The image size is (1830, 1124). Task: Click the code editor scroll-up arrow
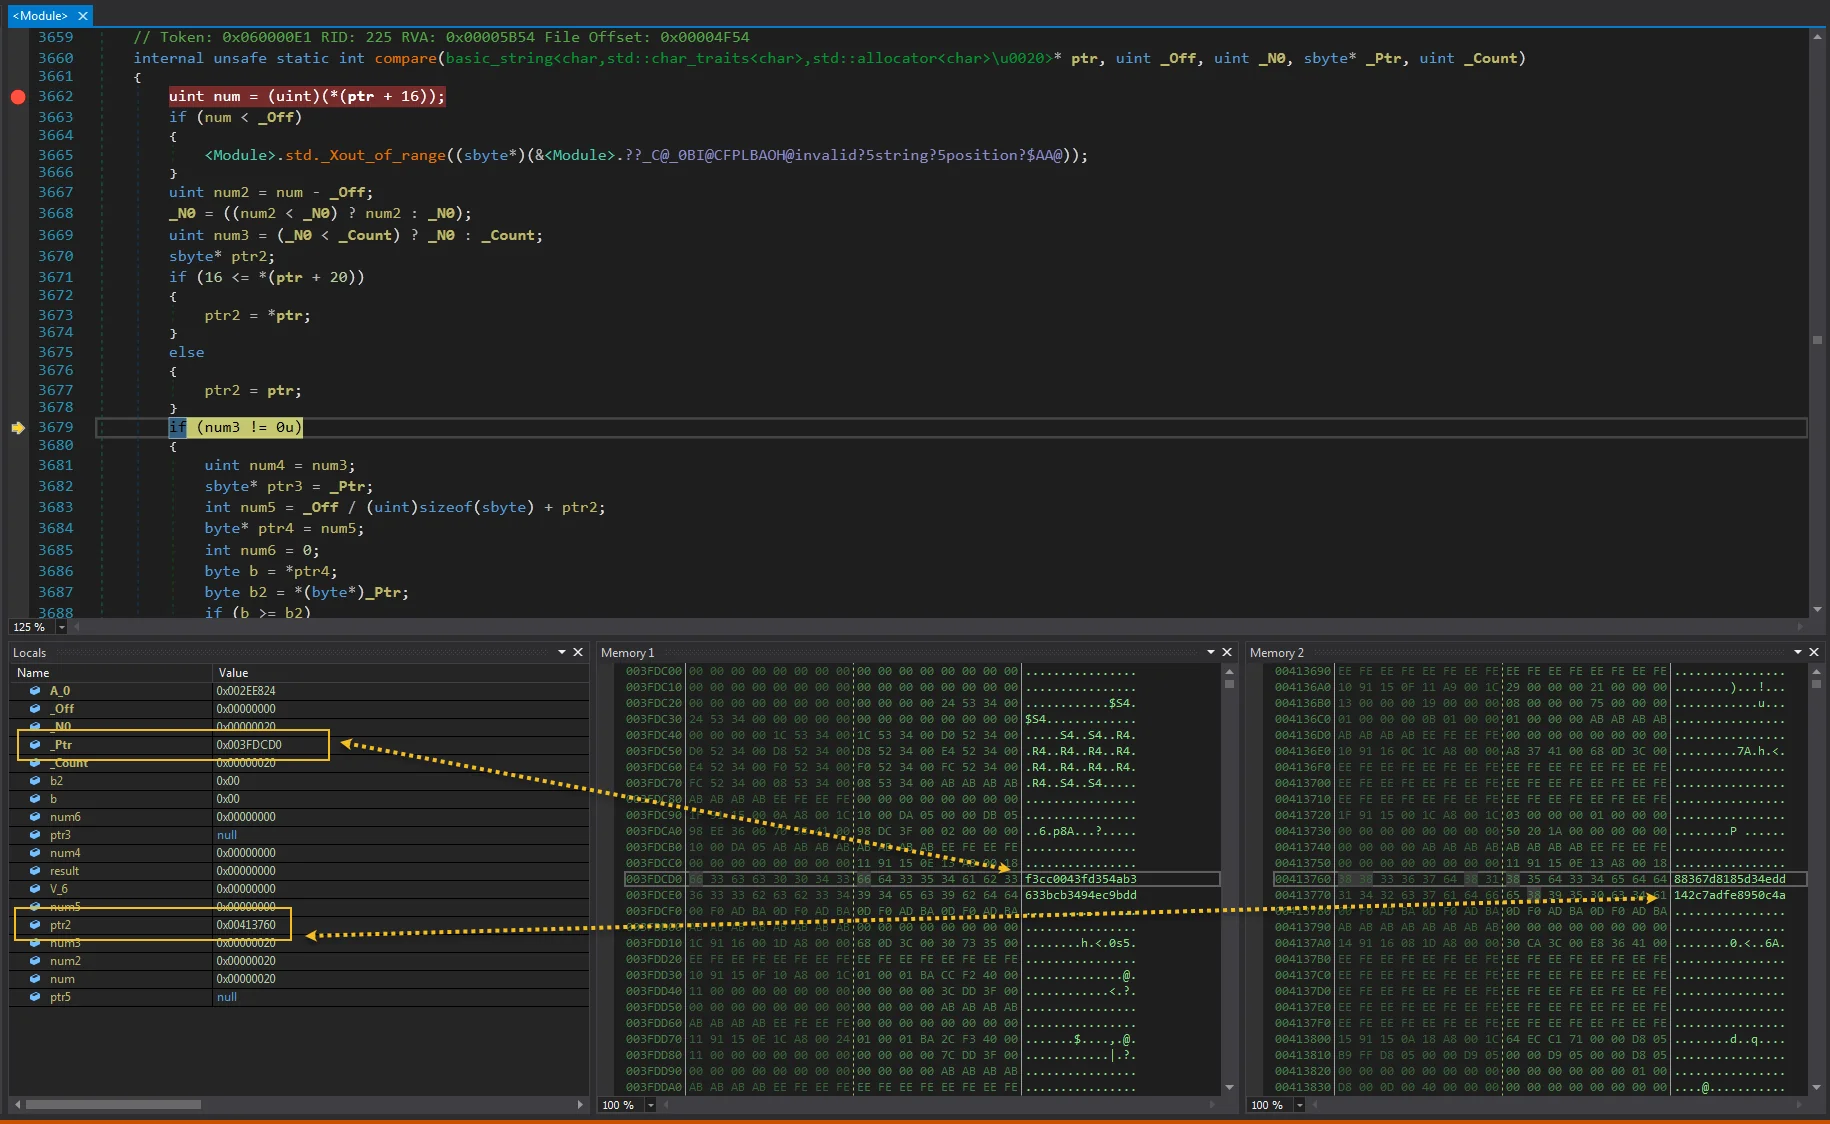pos(1817,37)
